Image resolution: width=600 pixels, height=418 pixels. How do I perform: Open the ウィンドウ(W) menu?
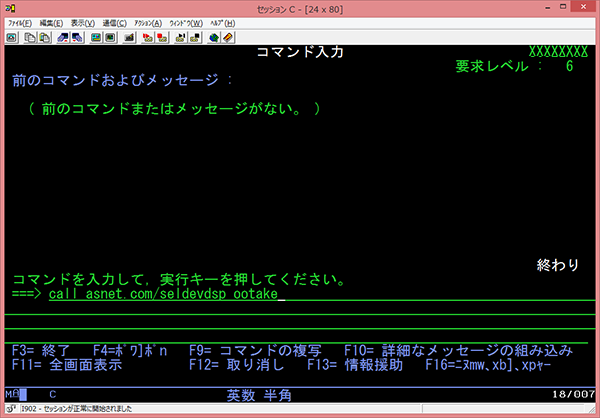pos(187,22)
